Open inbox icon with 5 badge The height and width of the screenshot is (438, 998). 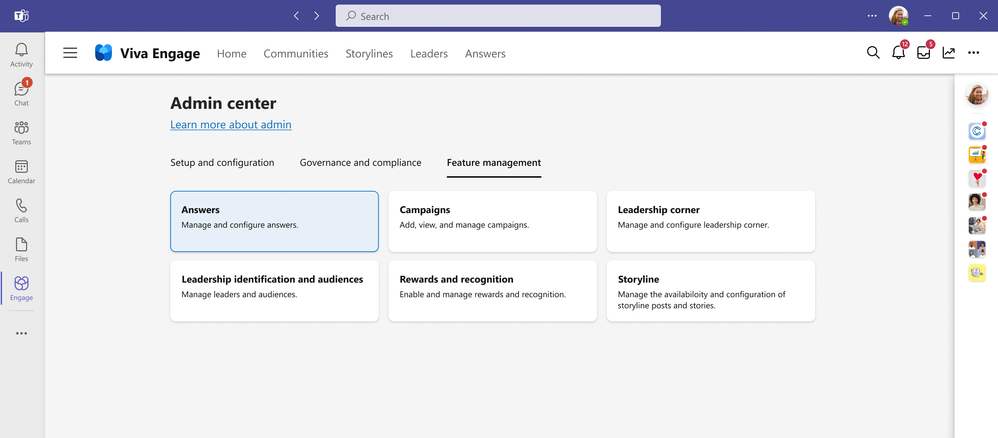pyautogui.click(x=924, y=53)
